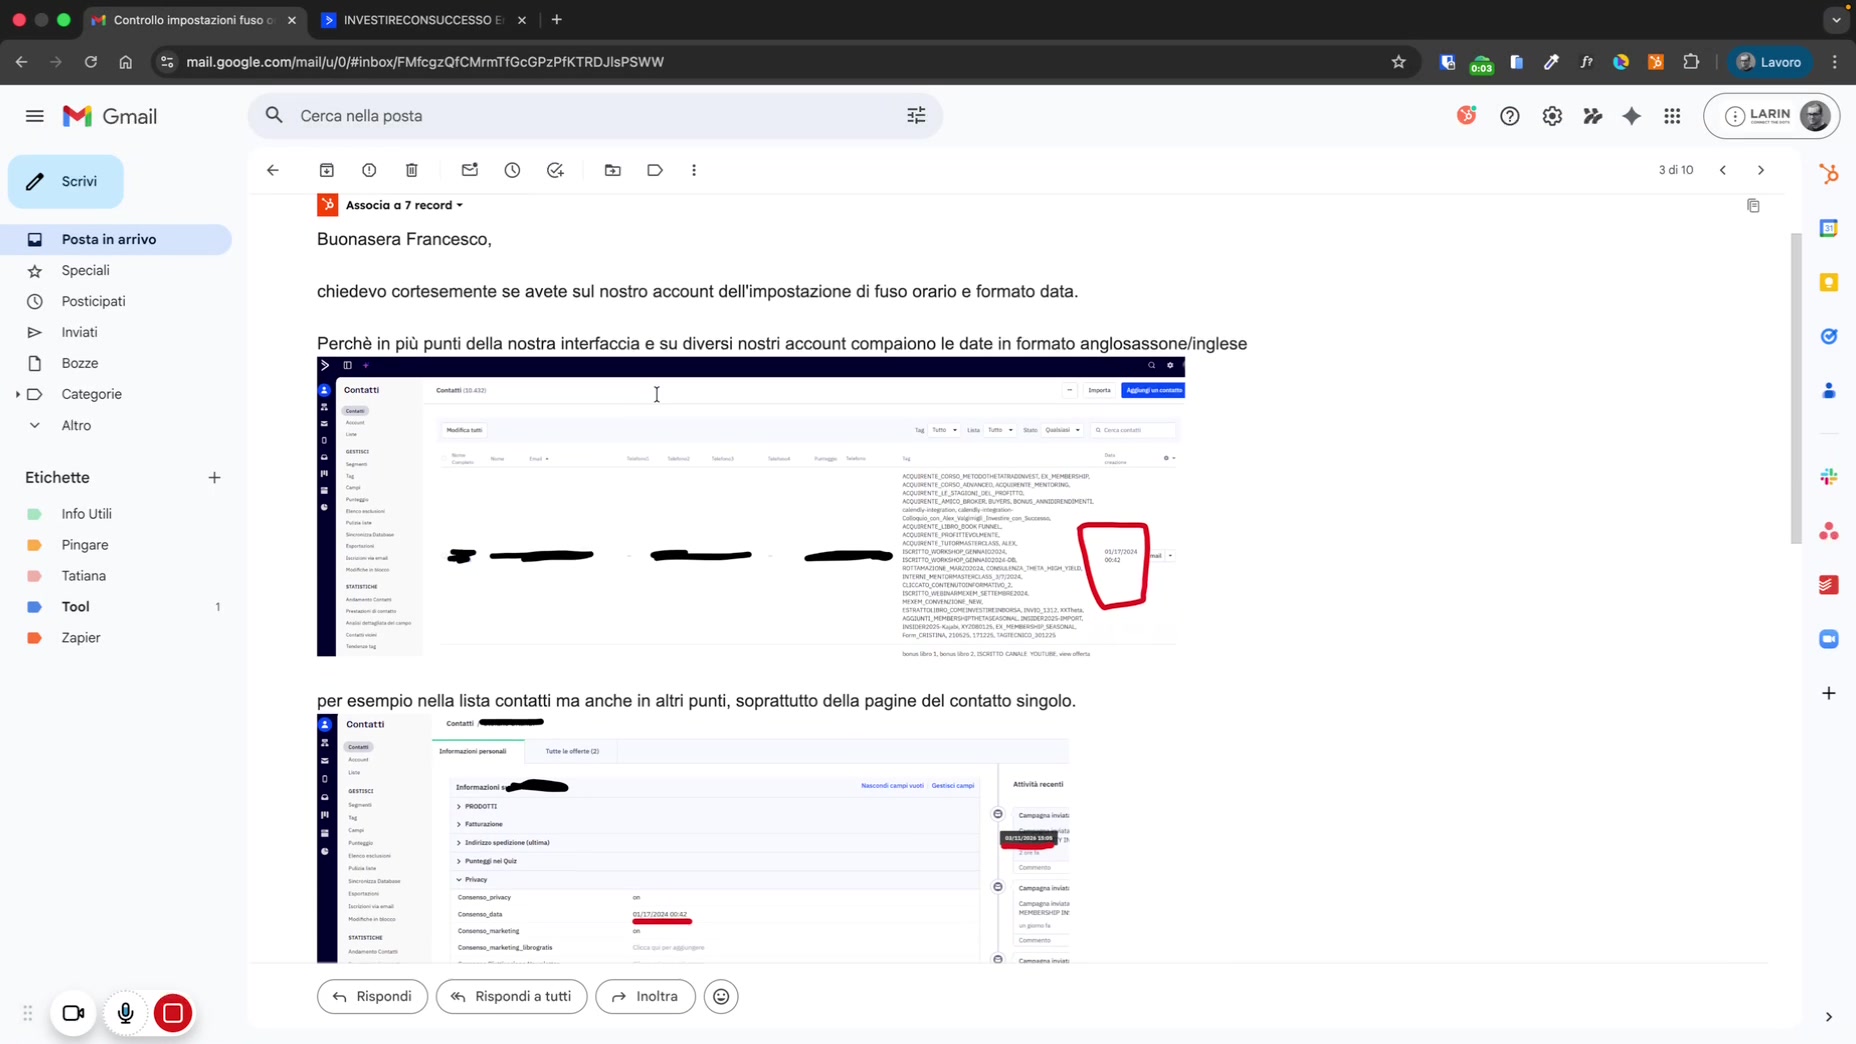Viewport: 1856px width, 1044px height.
Task: Click the Rispondi a tutti button
Action: [x=511, y=996]
